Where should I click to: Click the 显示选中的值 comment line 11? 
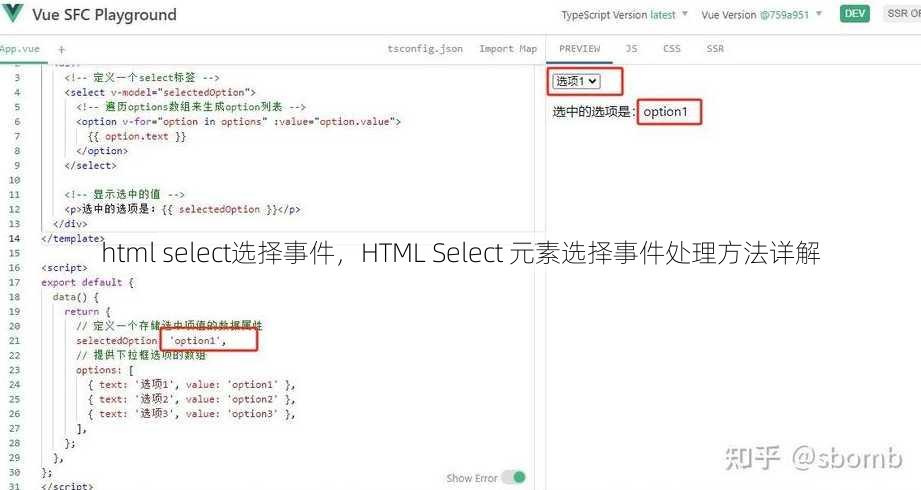124,194
